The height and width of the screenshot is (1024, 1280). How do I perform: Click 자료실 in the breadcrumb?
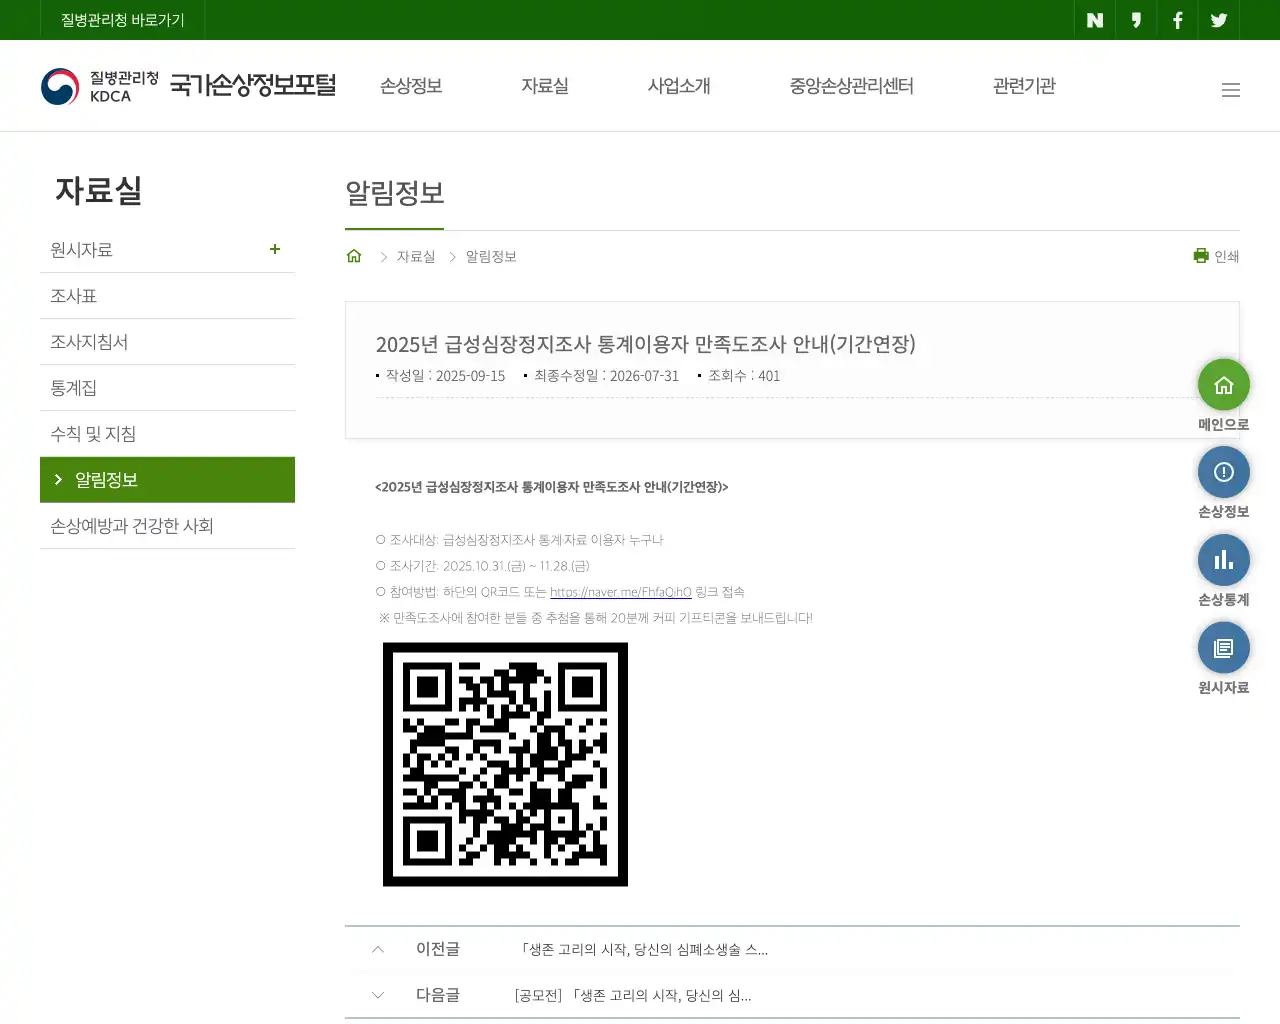point(416,257)
